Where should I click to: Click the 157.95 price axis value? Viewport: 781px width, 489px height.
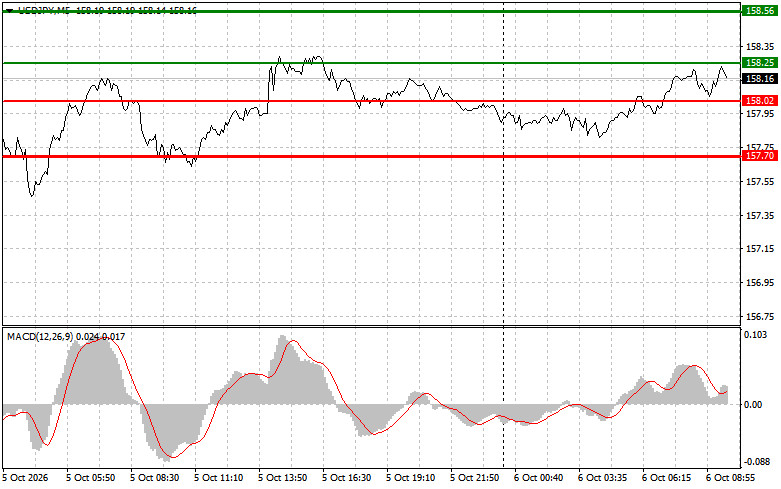point(760,114)
